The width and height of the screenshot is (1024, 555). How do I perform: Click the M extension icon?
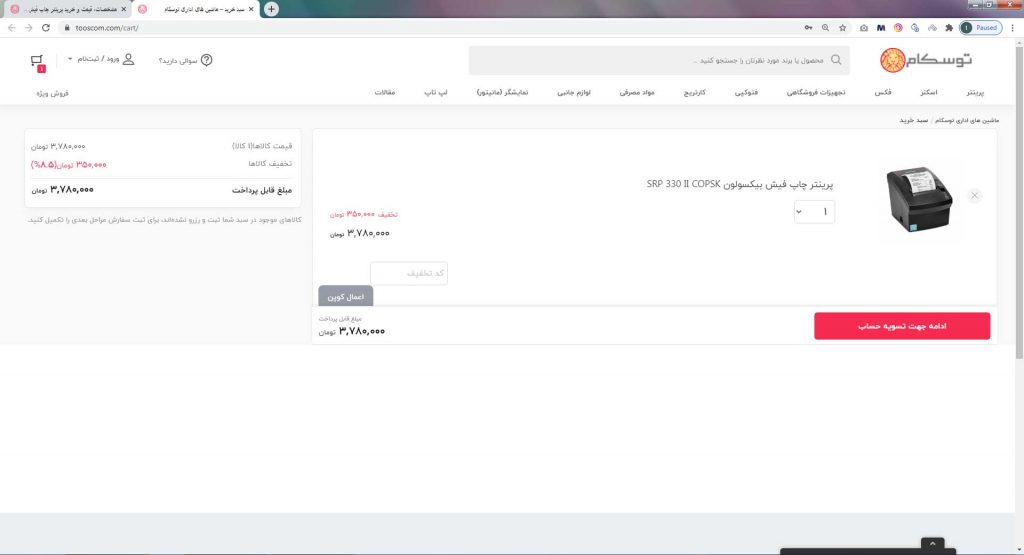pyautogui.click(x=881, y=27)
